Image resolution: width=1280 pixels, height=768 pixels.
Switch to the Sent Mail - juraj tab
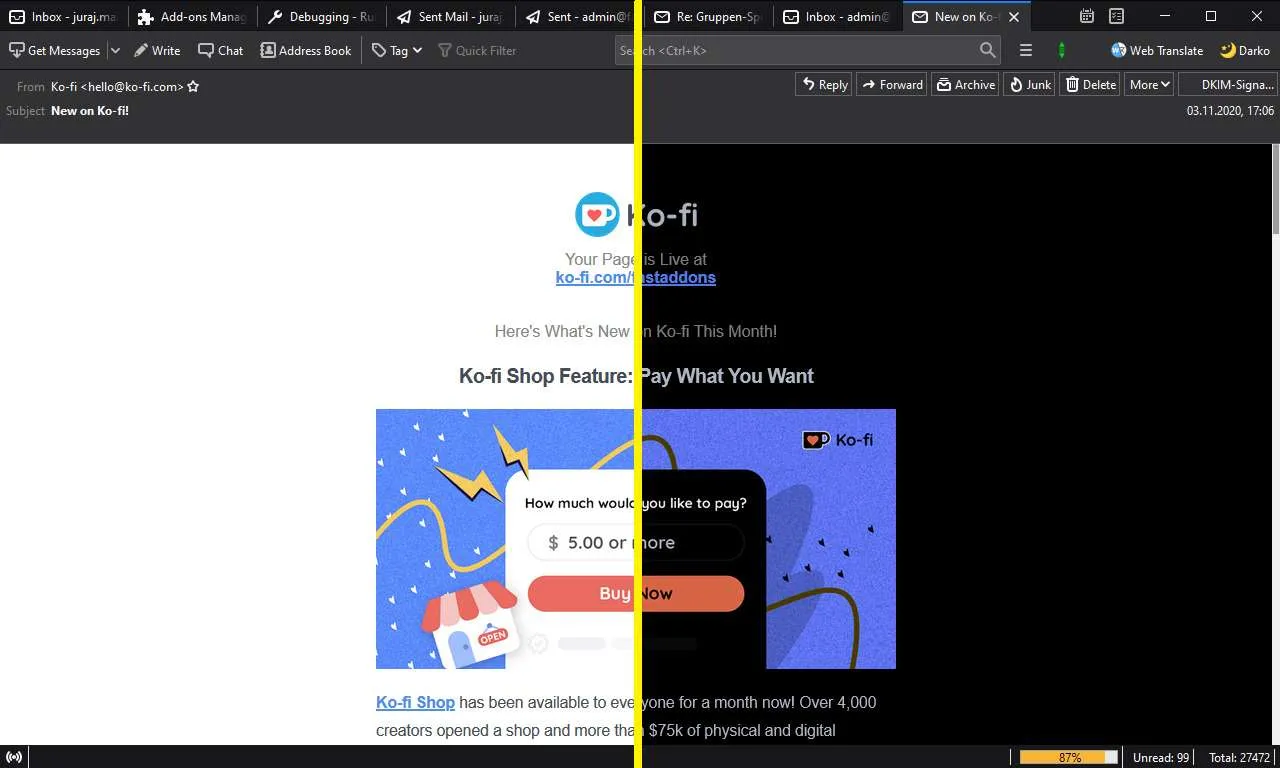tap(450, 16)
